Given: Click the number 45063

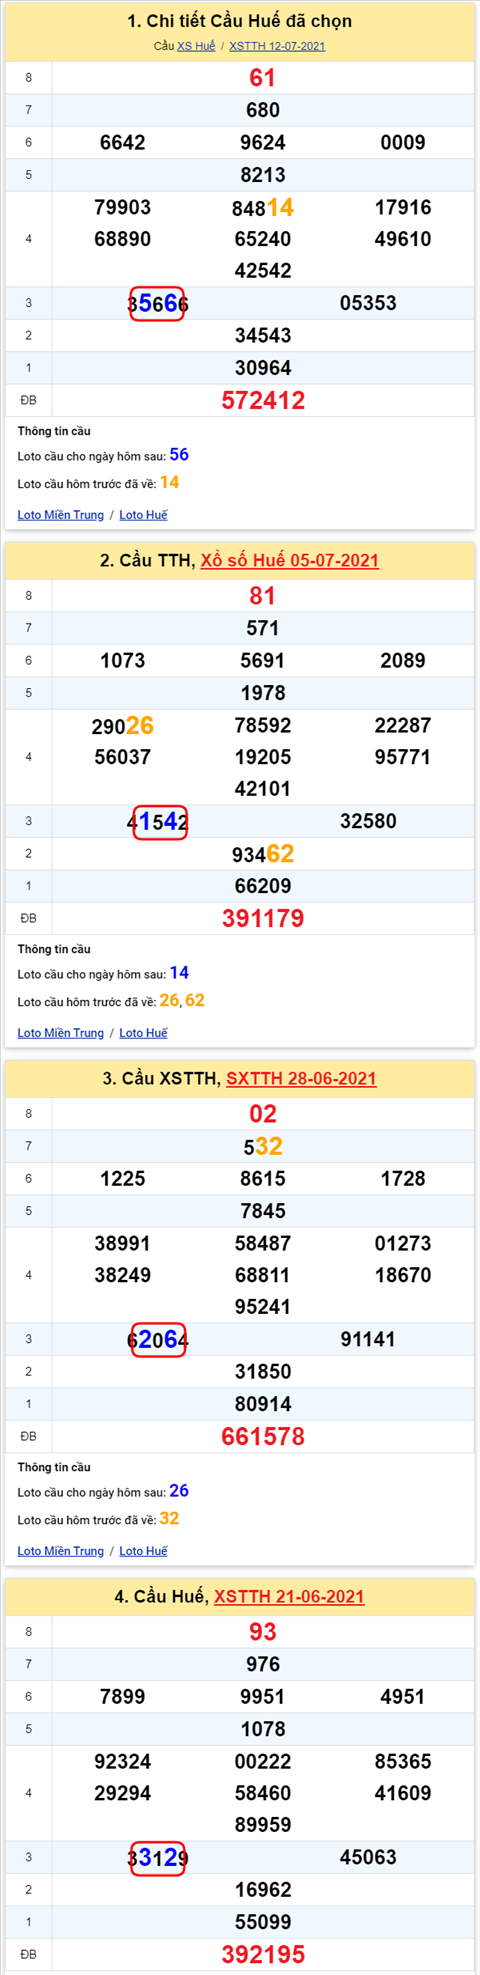Looking at the screenshot, I should click(368, 1857).
